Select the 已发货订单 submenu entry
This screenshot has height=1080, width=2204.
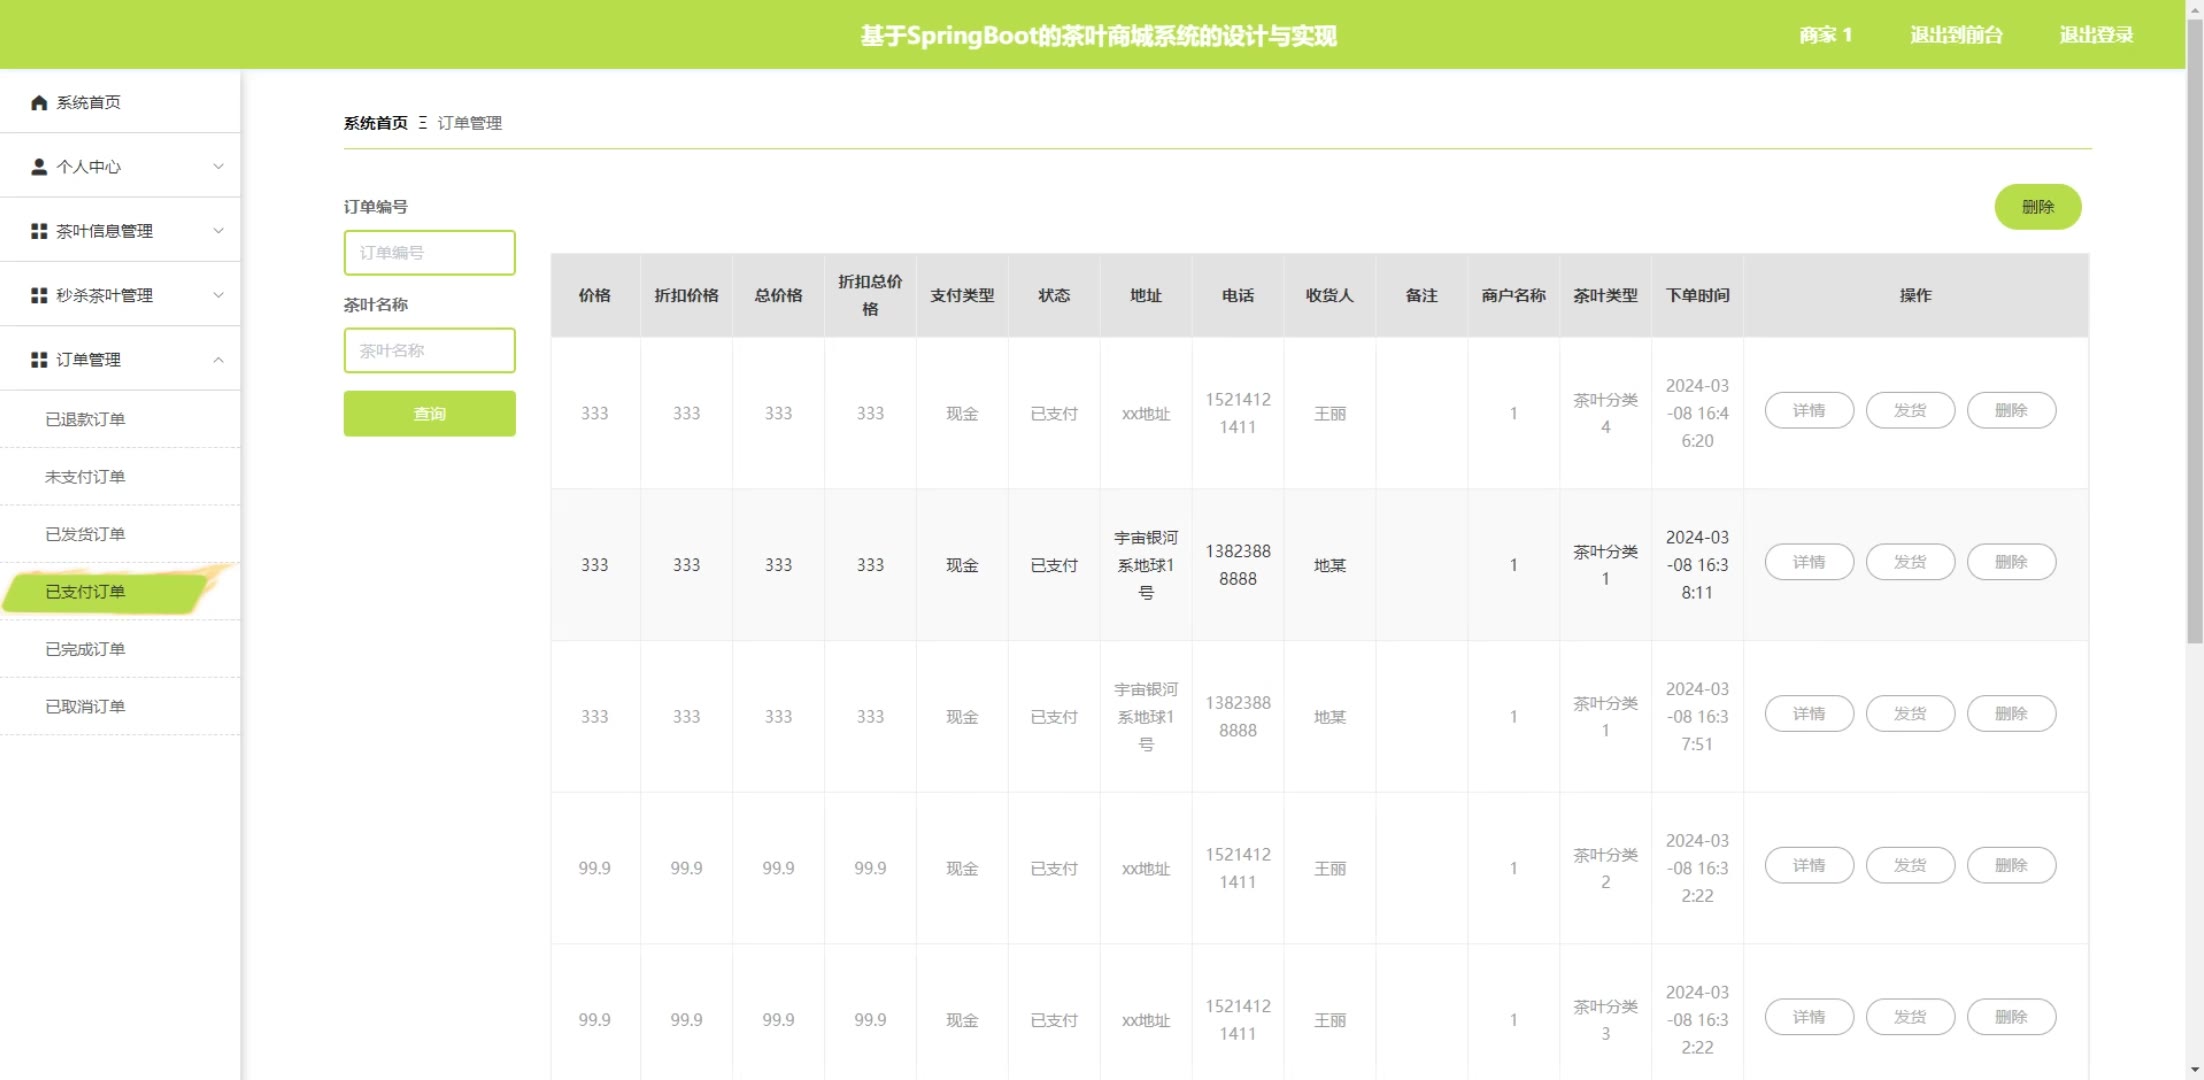85,535
